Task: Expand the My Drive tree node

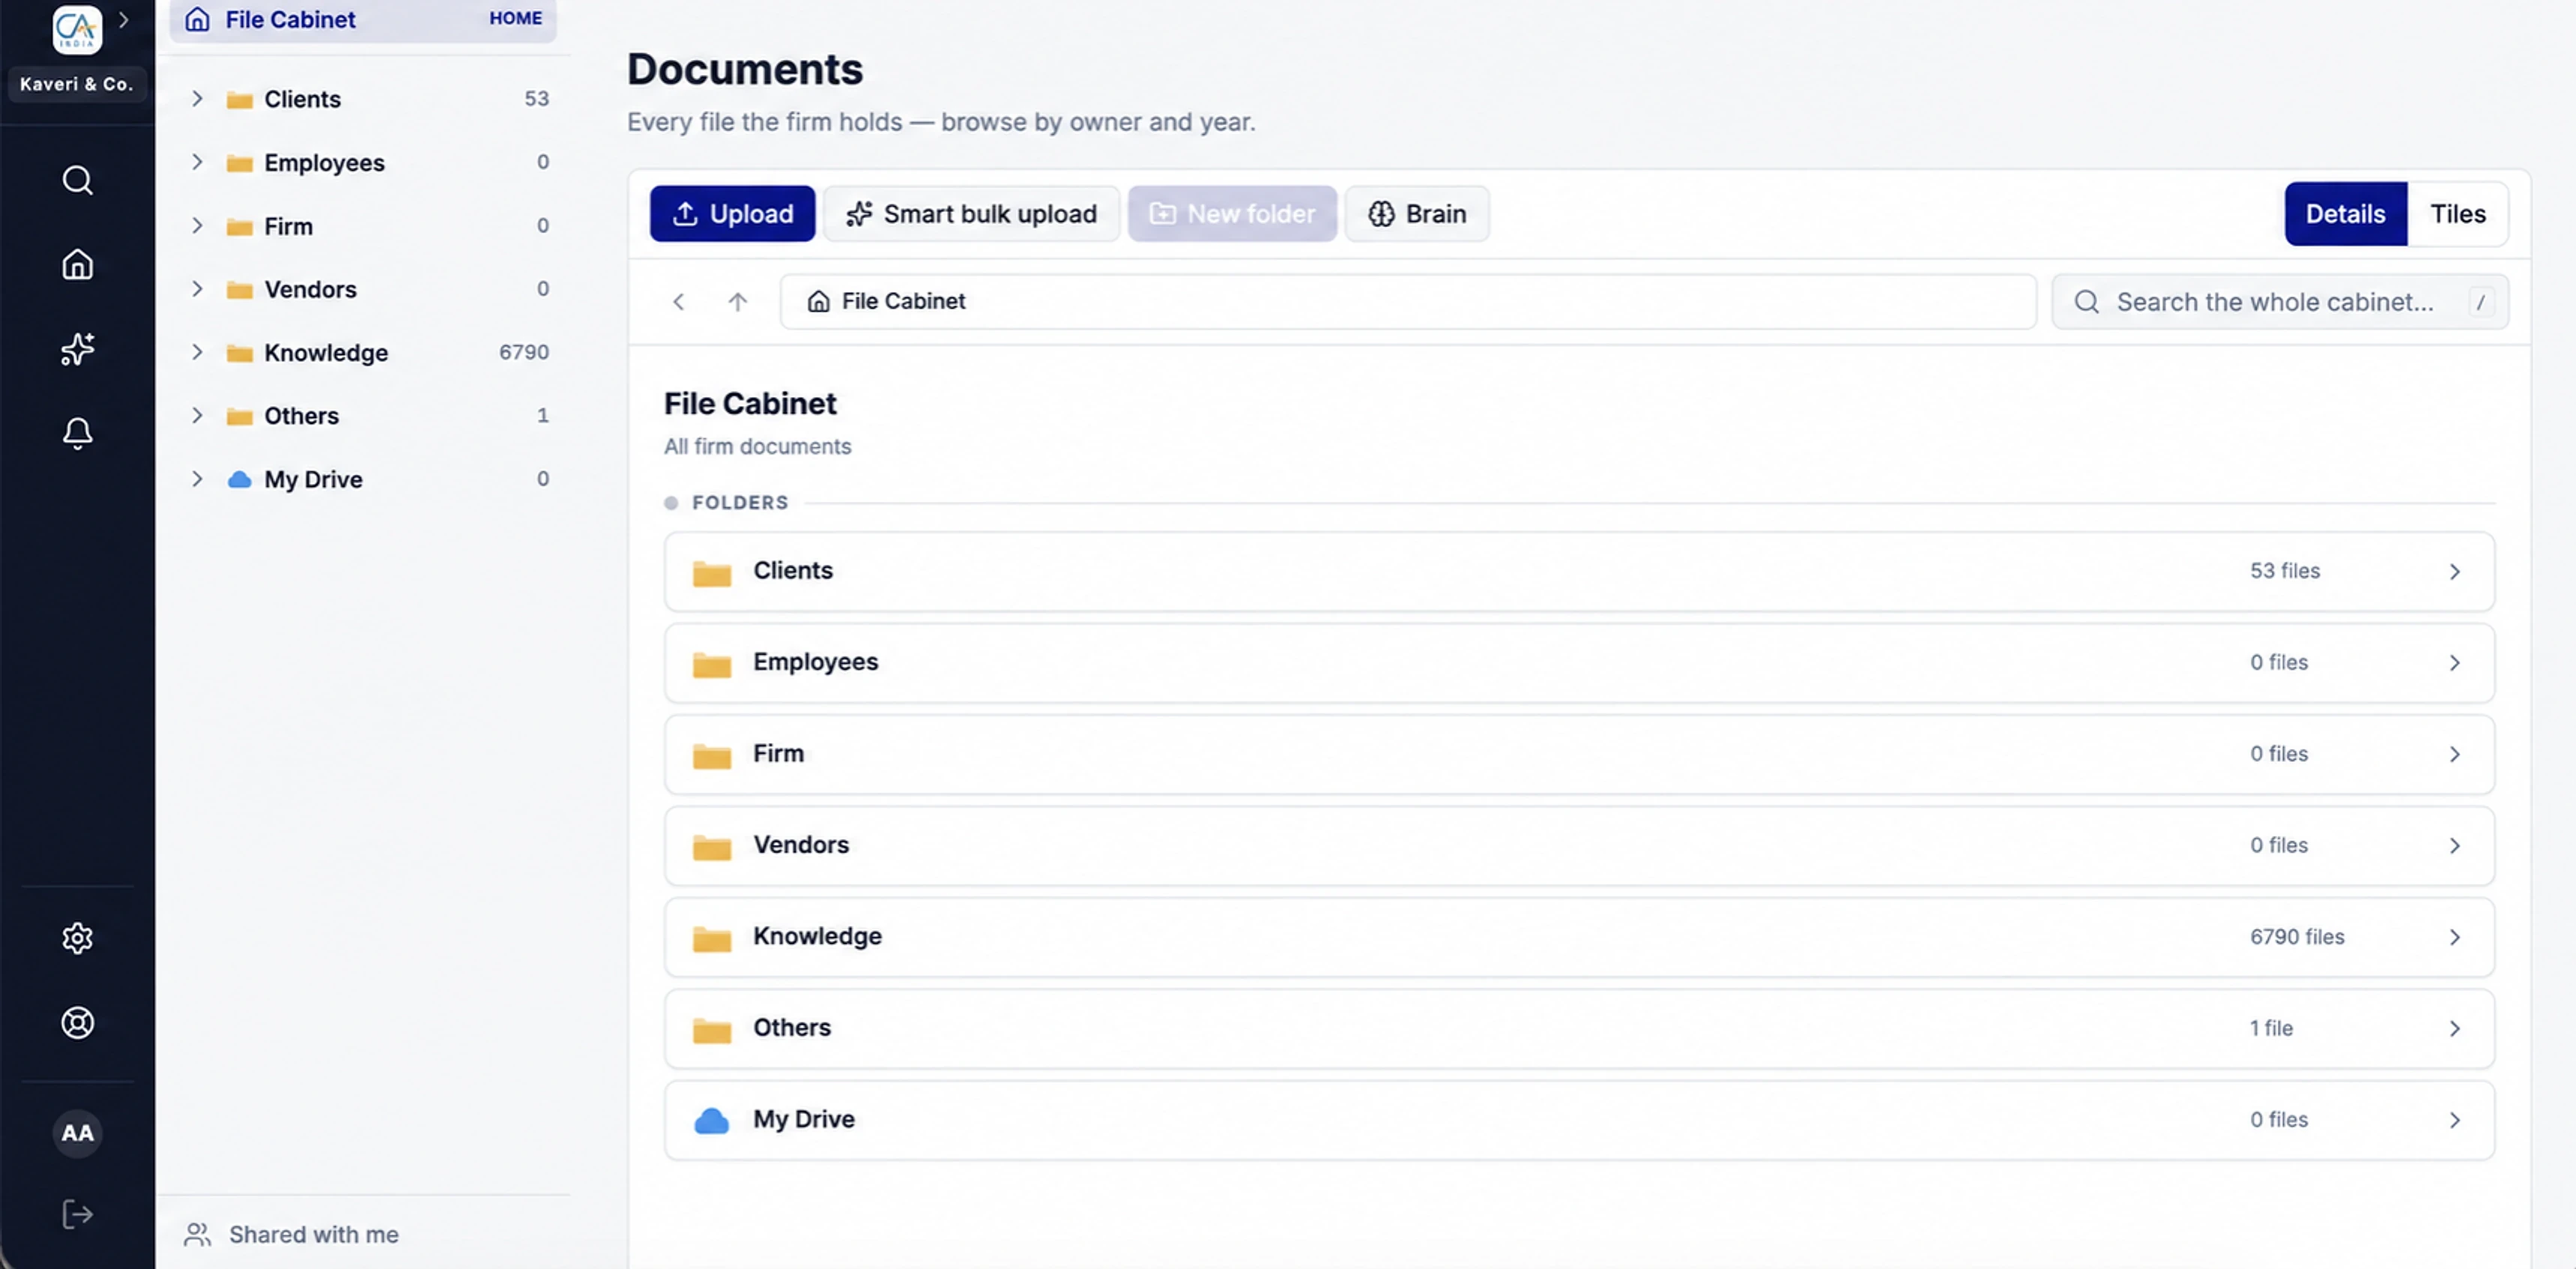Action: 197,478
